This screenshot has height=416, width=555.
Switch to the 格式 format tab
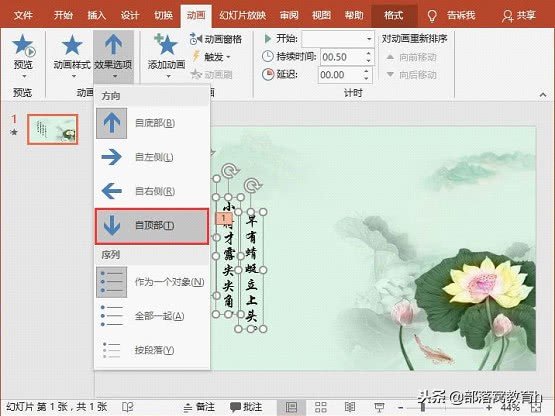pos(394,16)
